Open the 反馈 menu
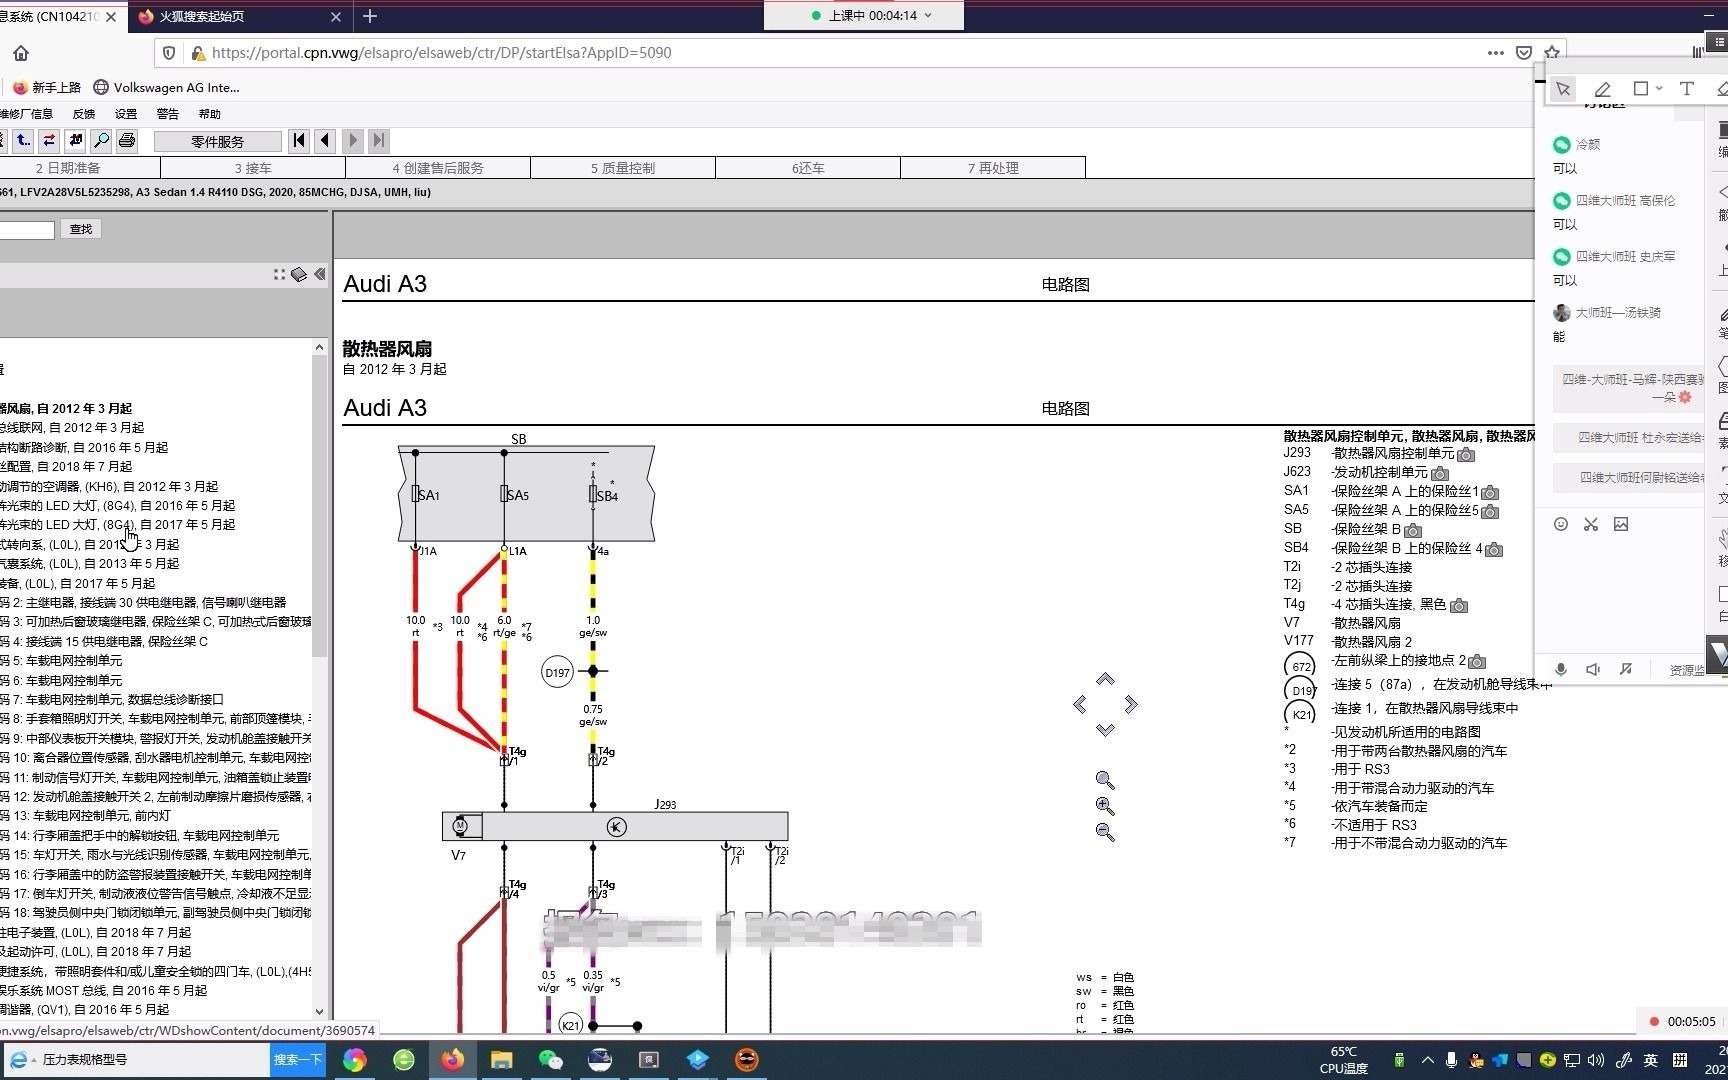Screen dimensions: 1728x1080 (x=84, y=114)
